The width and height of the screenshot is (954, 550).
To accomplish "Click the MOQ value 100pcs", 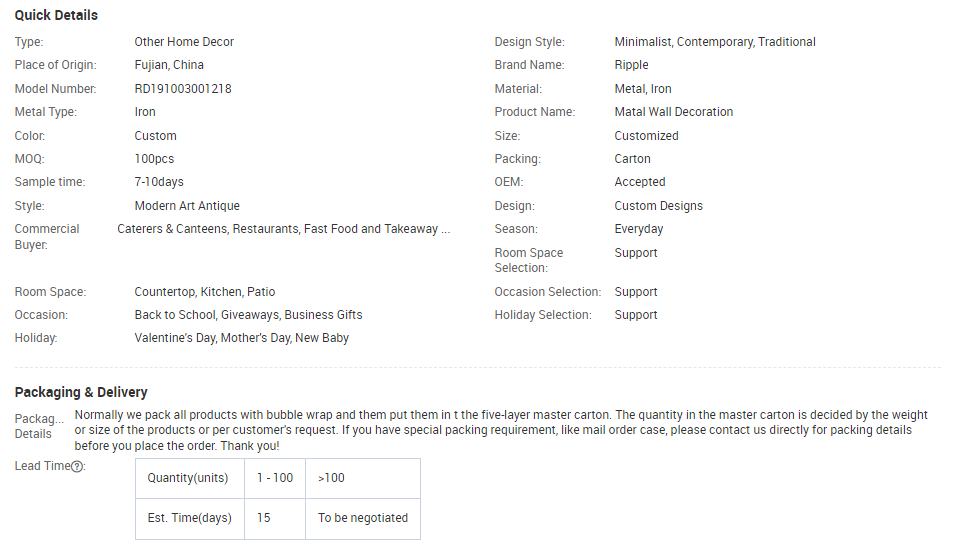I will (x=154, y=159).
